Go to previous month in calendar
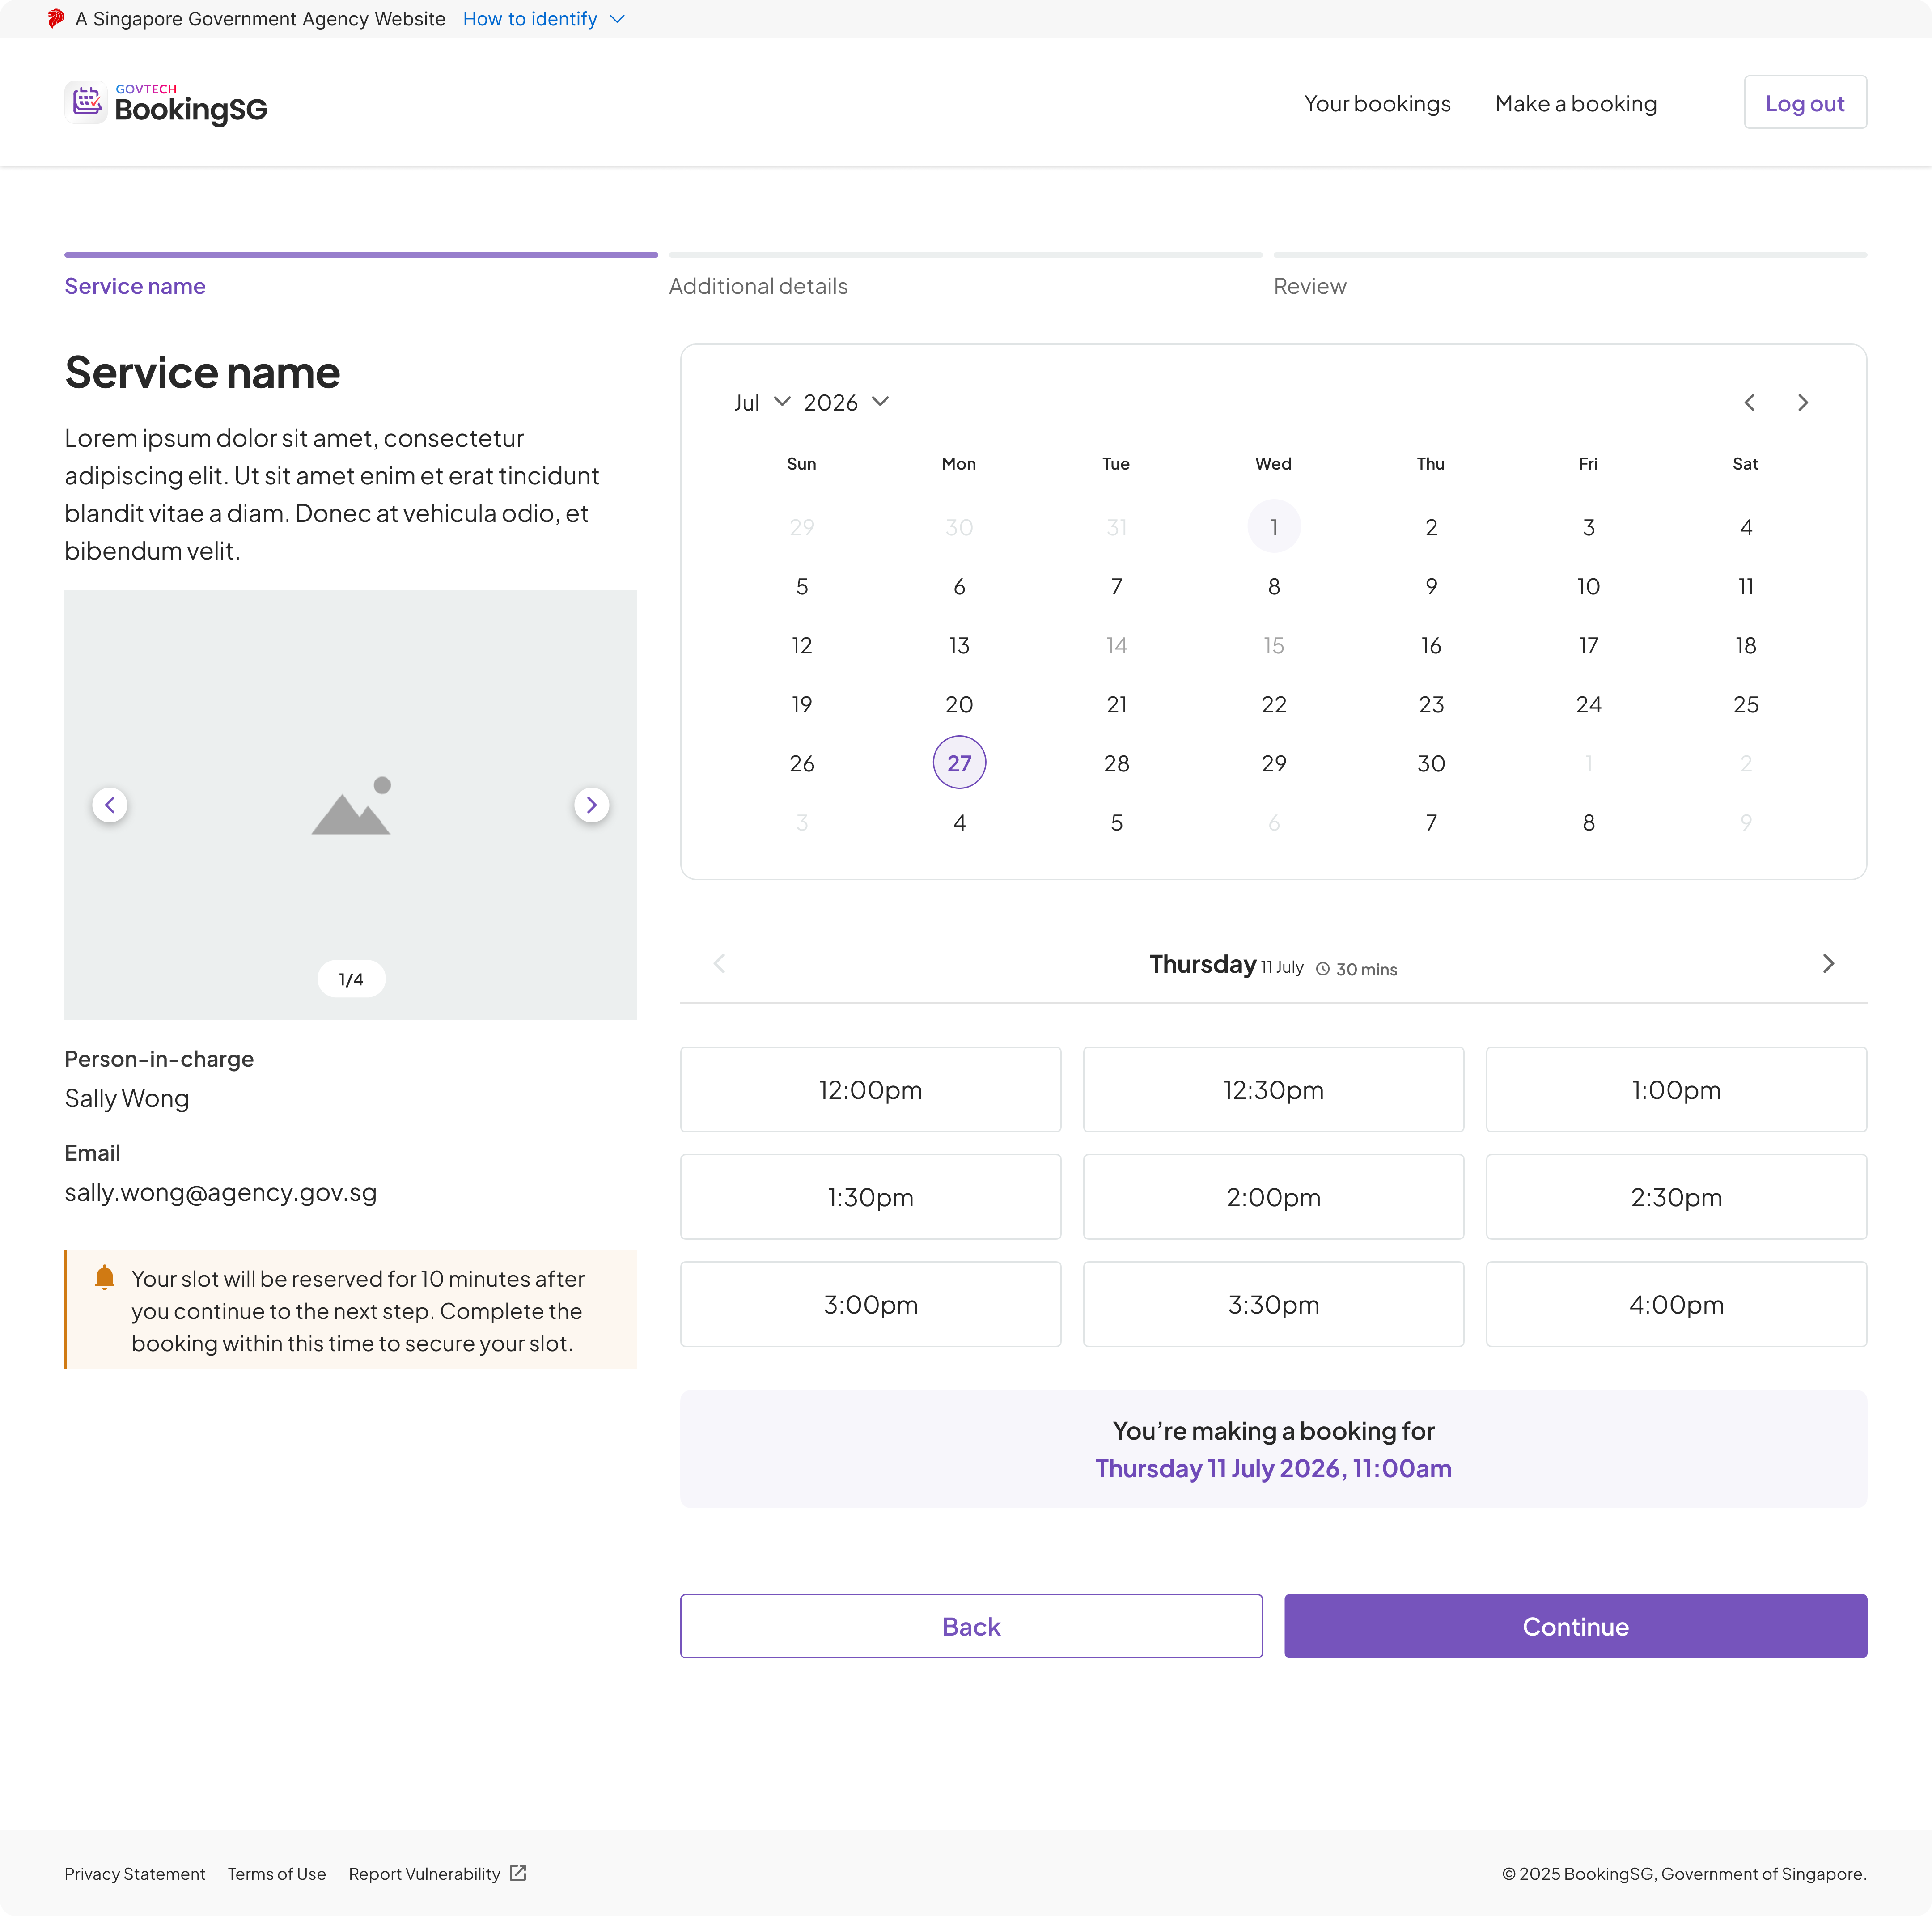 (x=1749, y=402)
